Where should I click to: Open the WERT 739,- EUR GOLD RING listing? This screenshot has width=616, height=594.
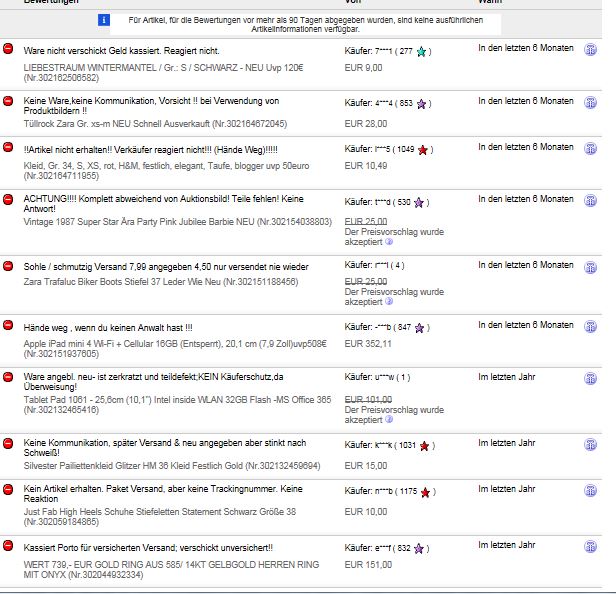point(171,570)
